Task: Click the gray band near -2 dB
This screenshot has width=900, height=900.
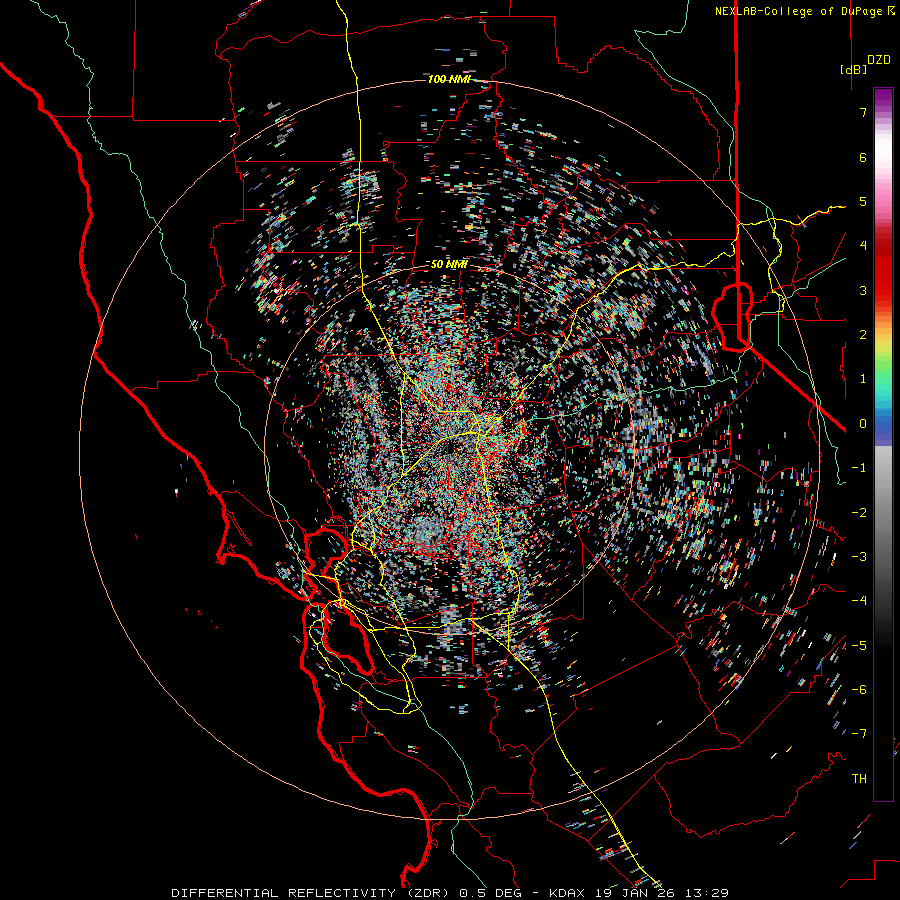Action: [x=883, y=513]
